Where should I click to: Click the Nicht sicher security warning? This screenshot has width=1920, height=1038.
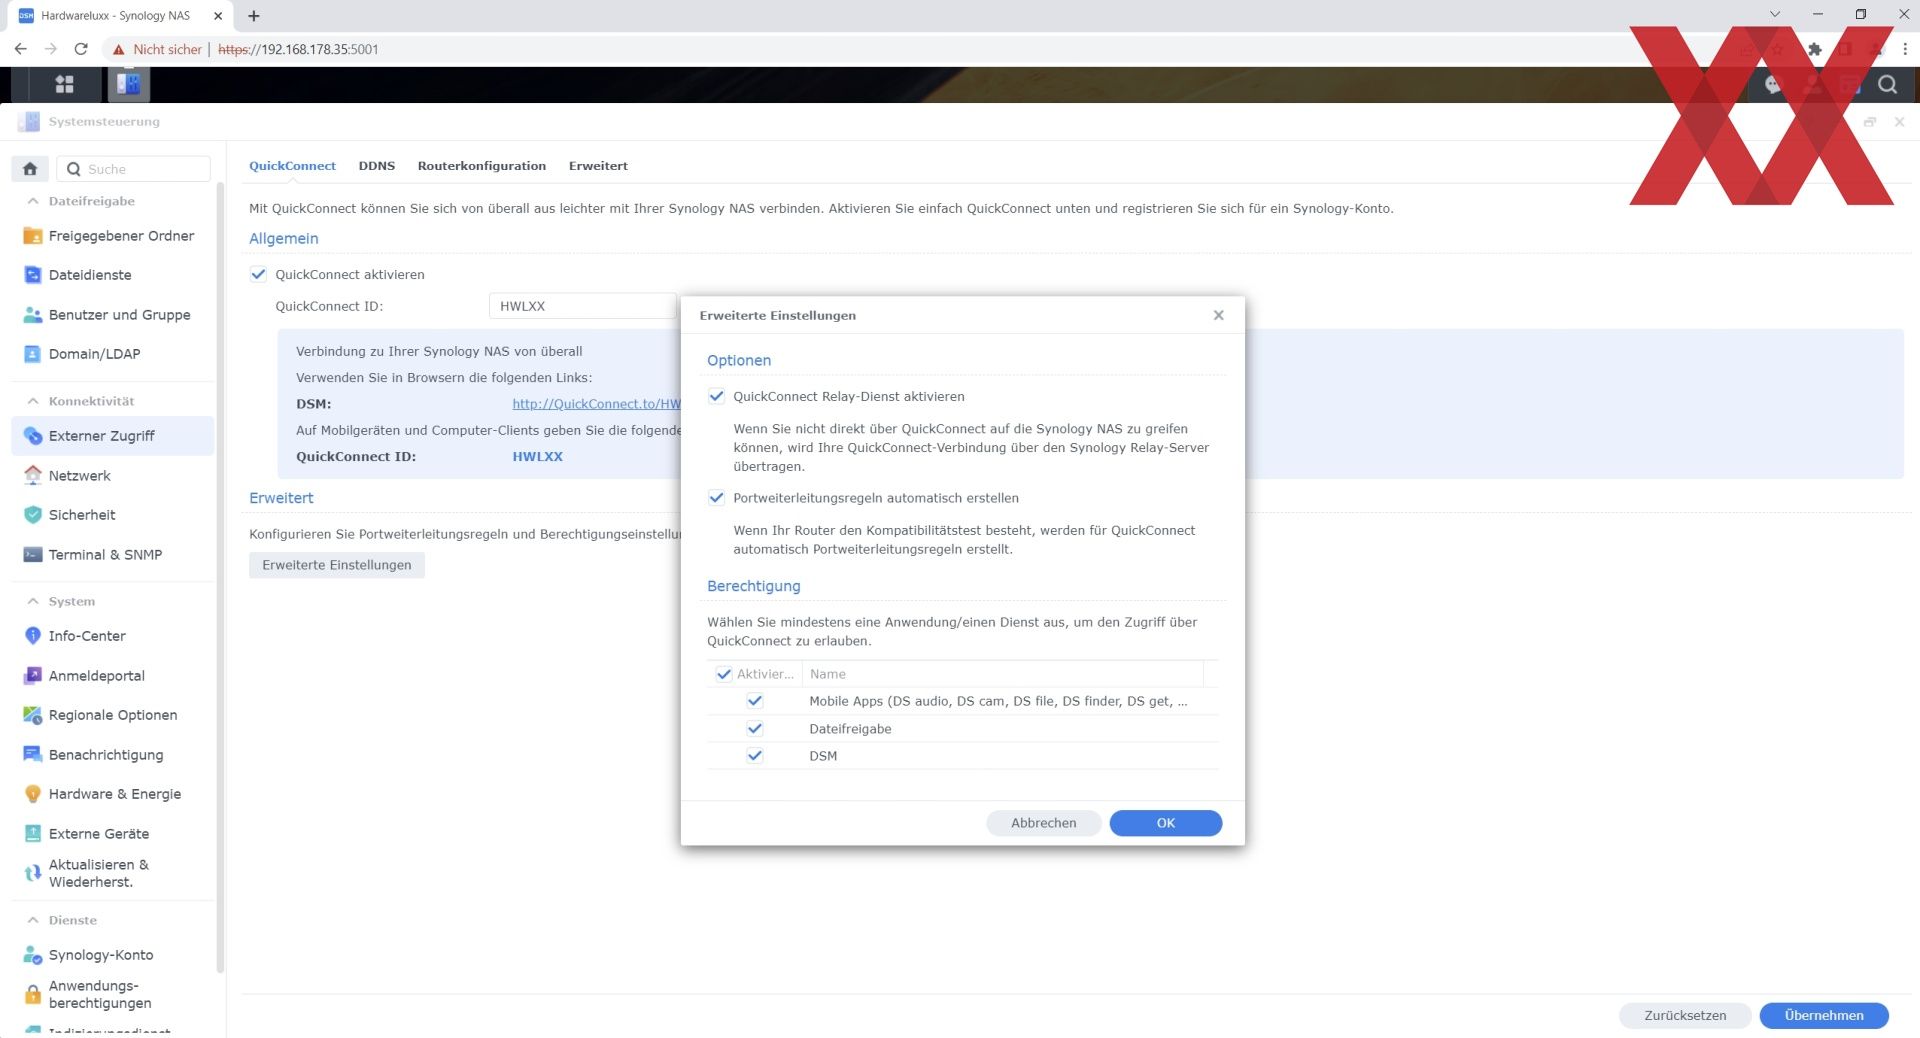point(157,49)
